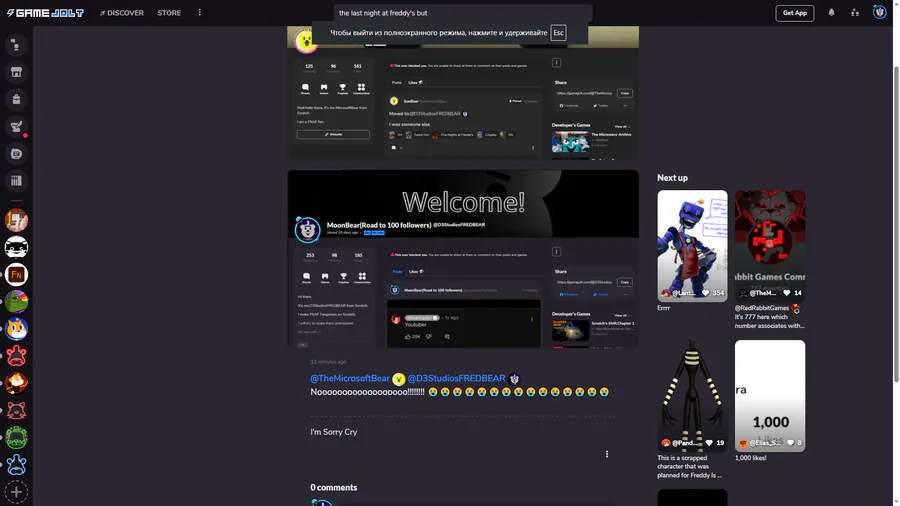Viewport: 900px width, 506px height.
Task: Open the @TheMicrosoftBear mention link
Action: tap(350, 379)
